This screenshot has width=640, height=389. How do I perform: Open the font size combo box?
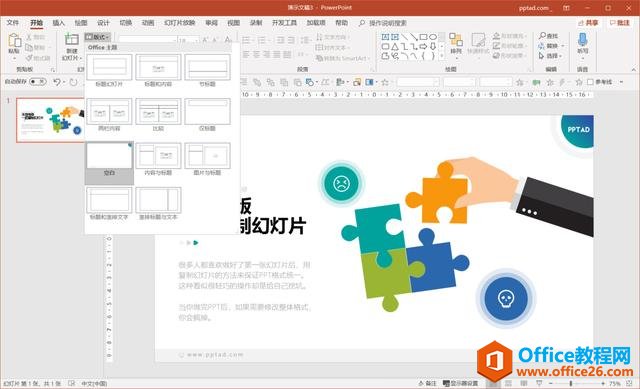click(189, 40)
